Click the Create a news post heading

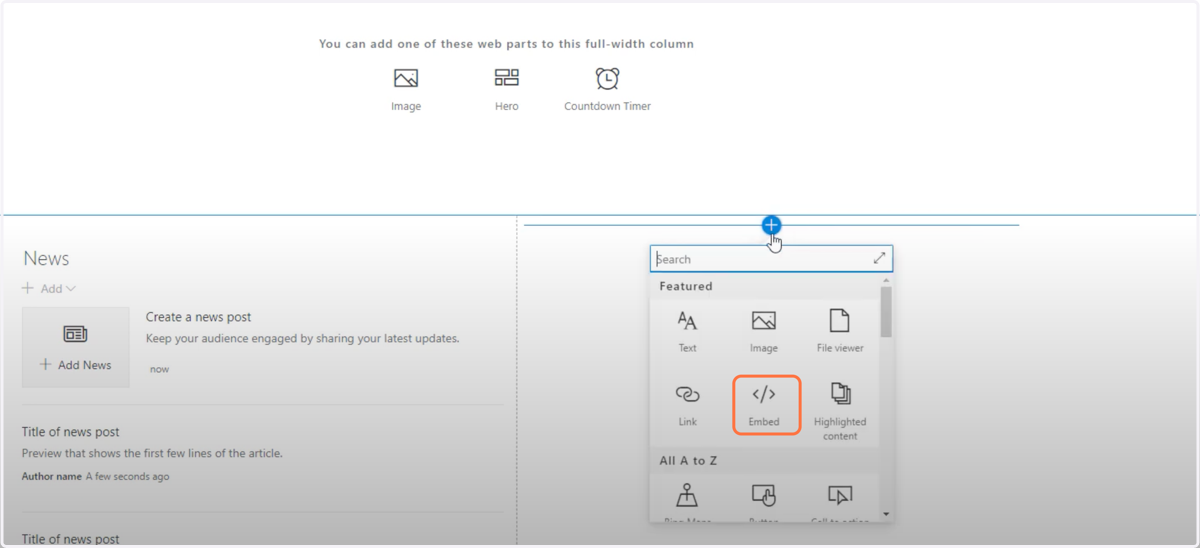click(198, 317)
